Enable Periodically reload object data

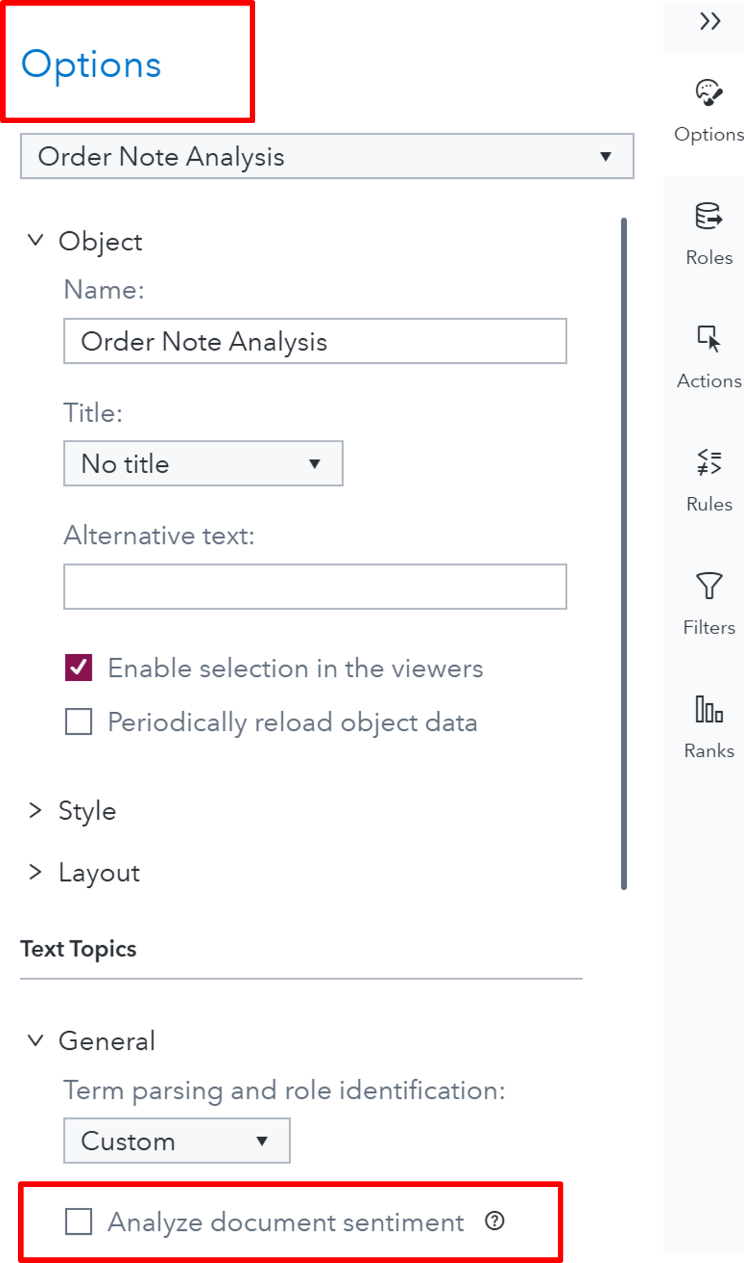78,721
